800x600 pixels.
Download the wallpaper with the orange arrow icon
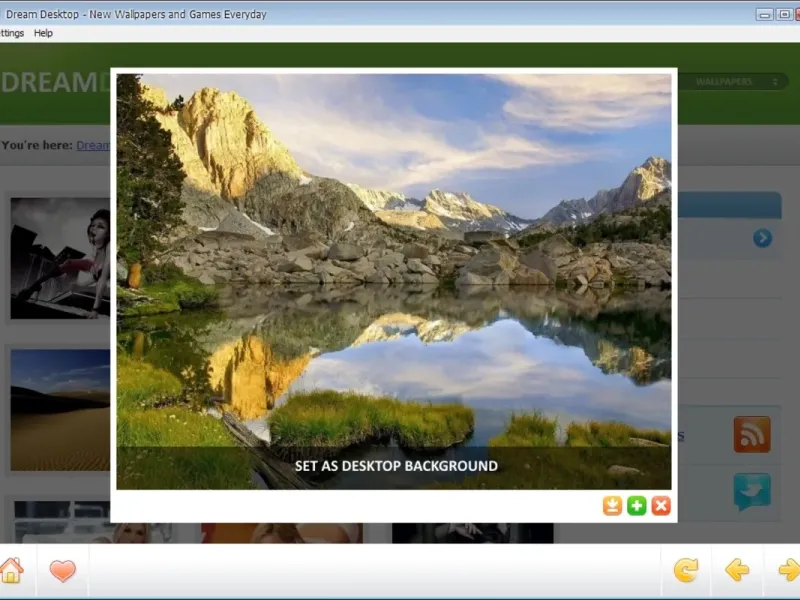click(x=612, y=506)
